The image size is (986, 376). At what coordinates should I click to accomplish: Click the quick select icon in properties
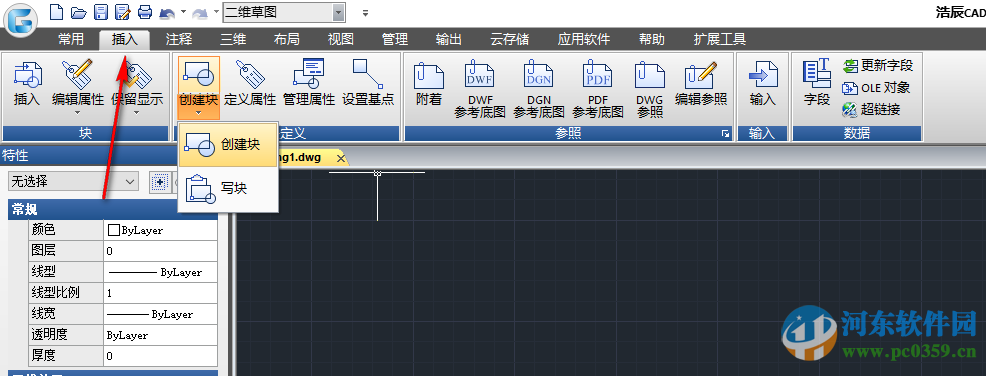pos(160,182)
